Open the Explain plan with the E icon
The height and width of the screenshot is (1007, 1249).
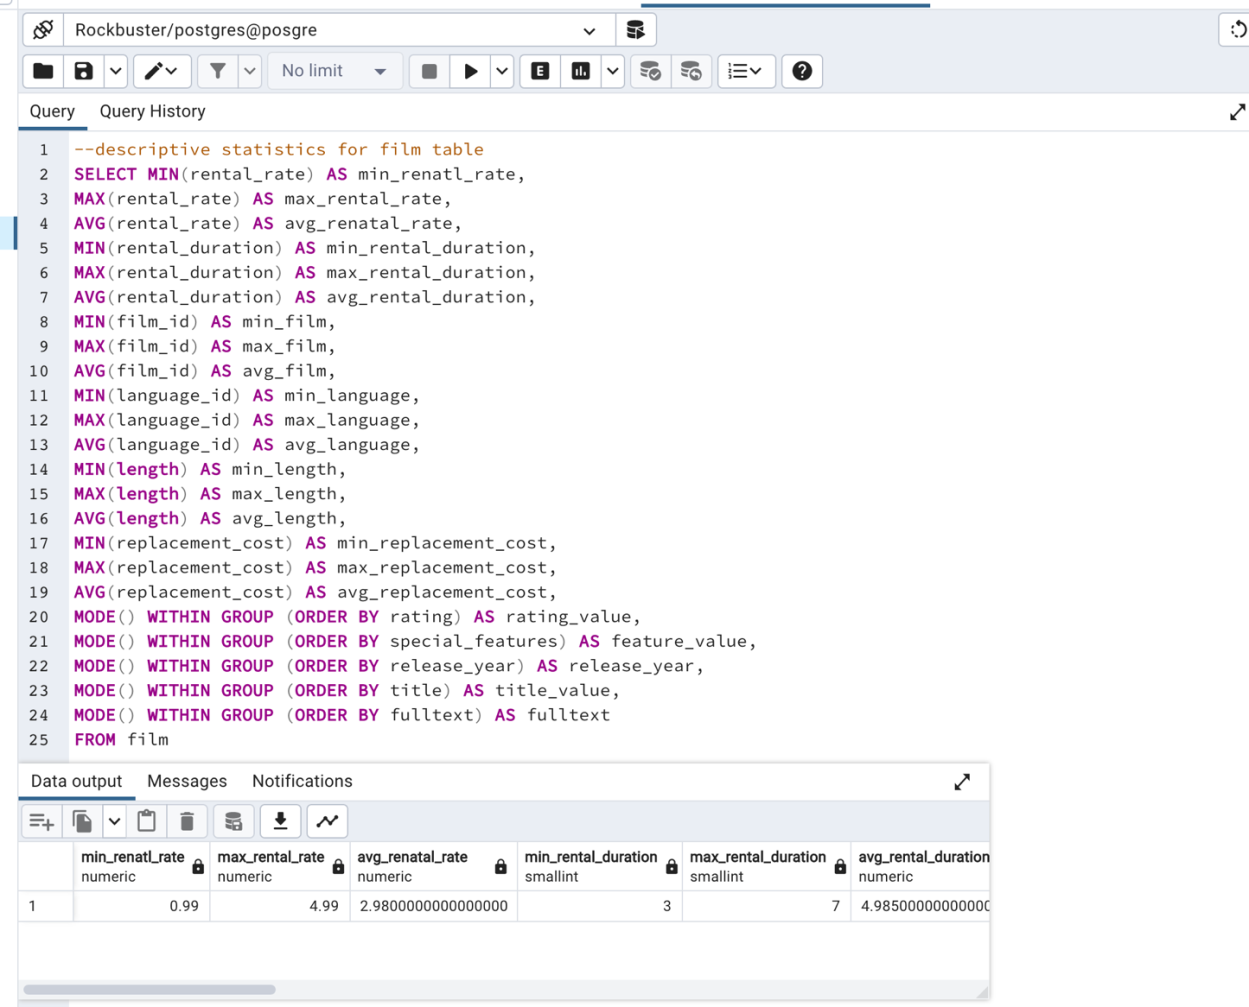coord(539,70)
